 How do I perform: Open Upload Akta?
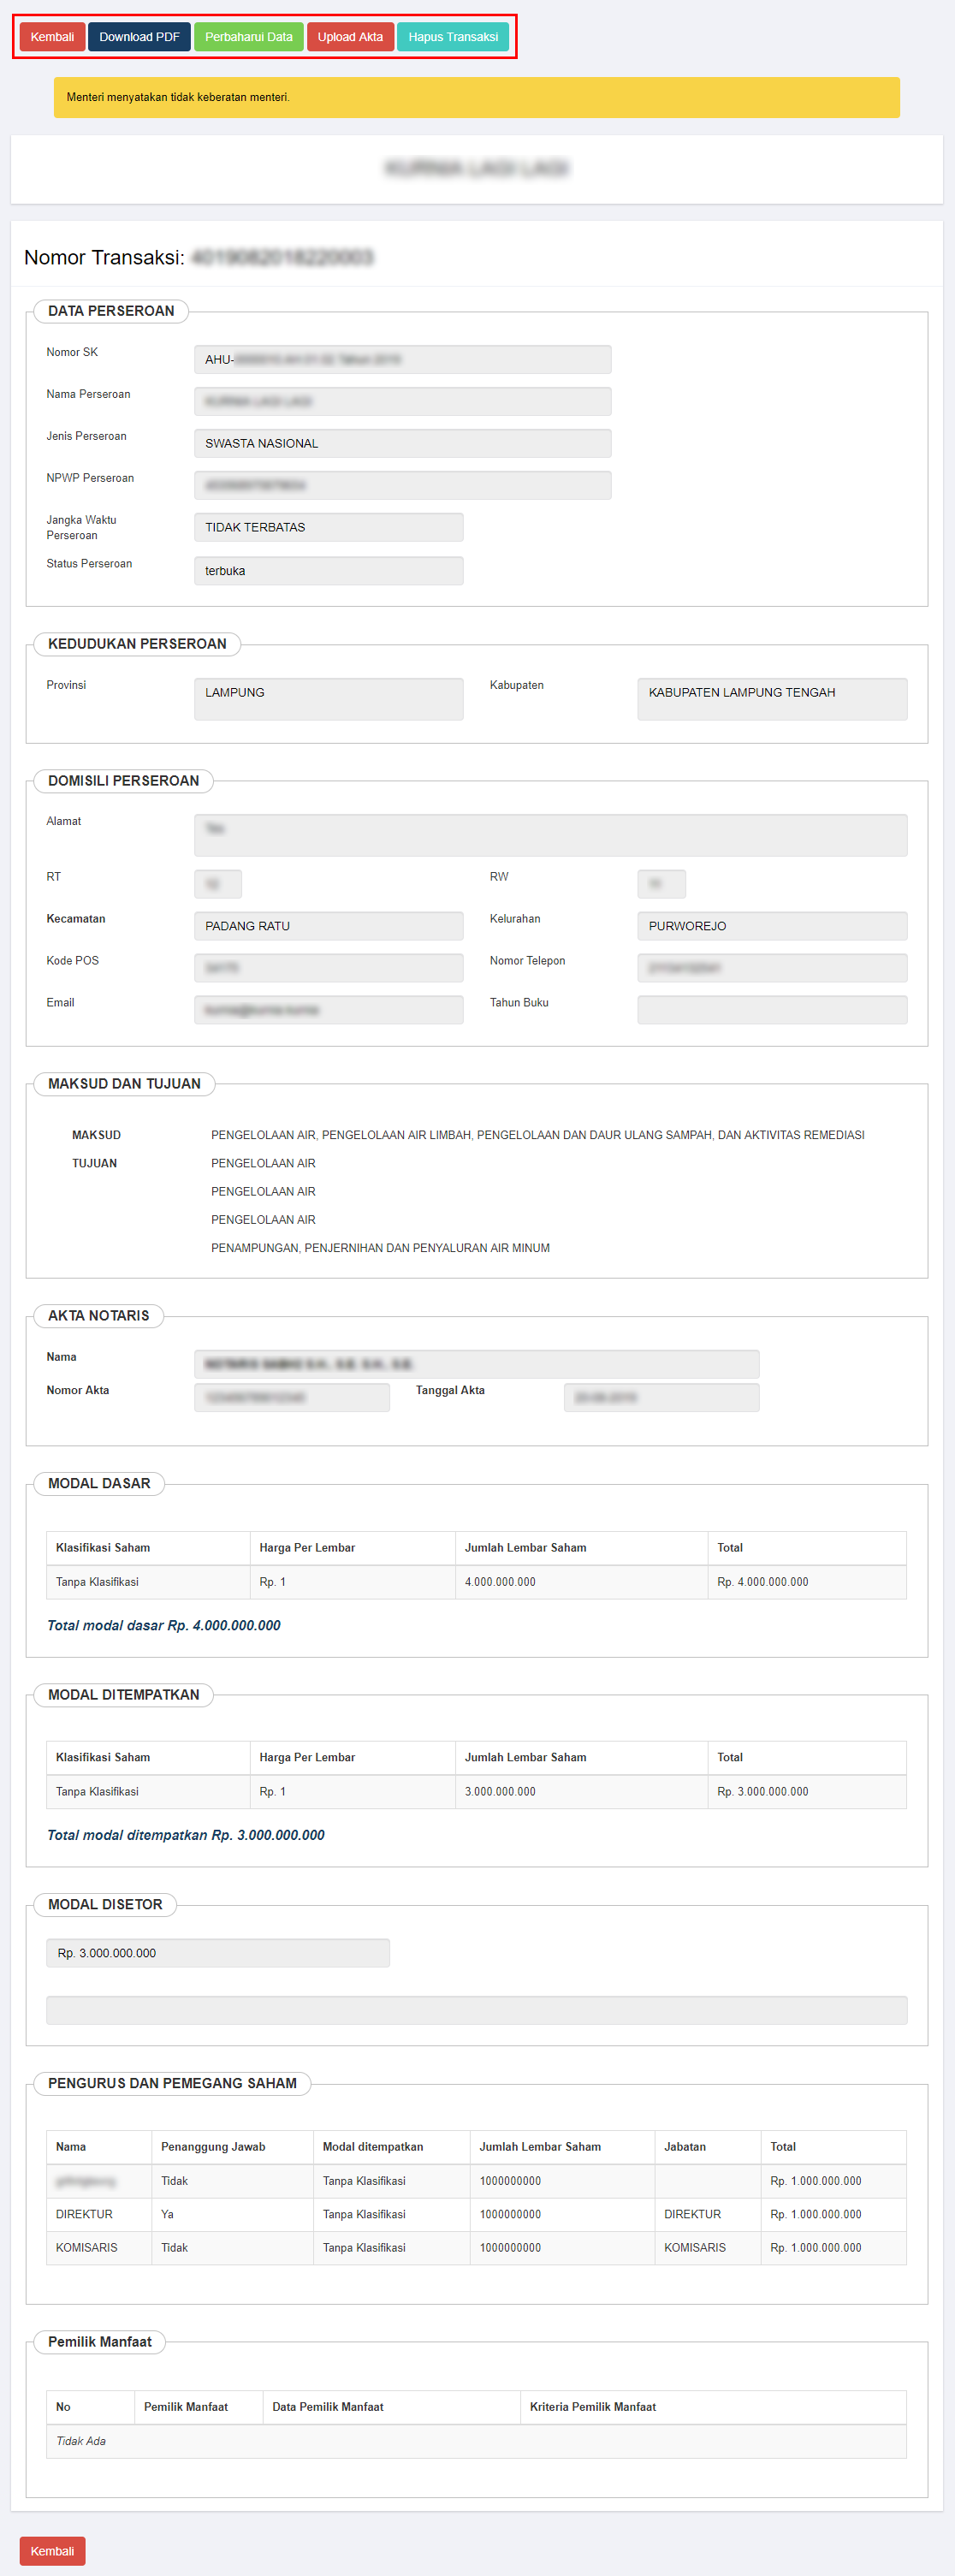pos(350,37)
